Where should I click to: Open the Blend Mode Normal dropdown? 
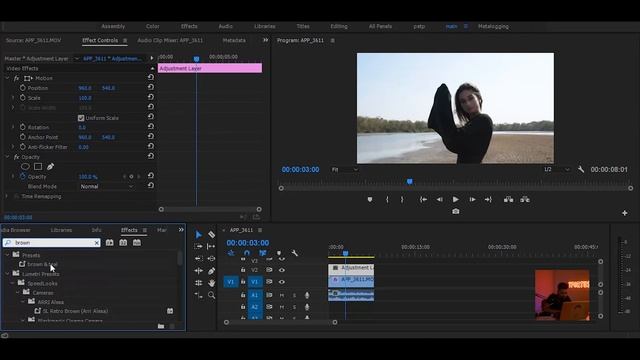[x=107, y=187]
